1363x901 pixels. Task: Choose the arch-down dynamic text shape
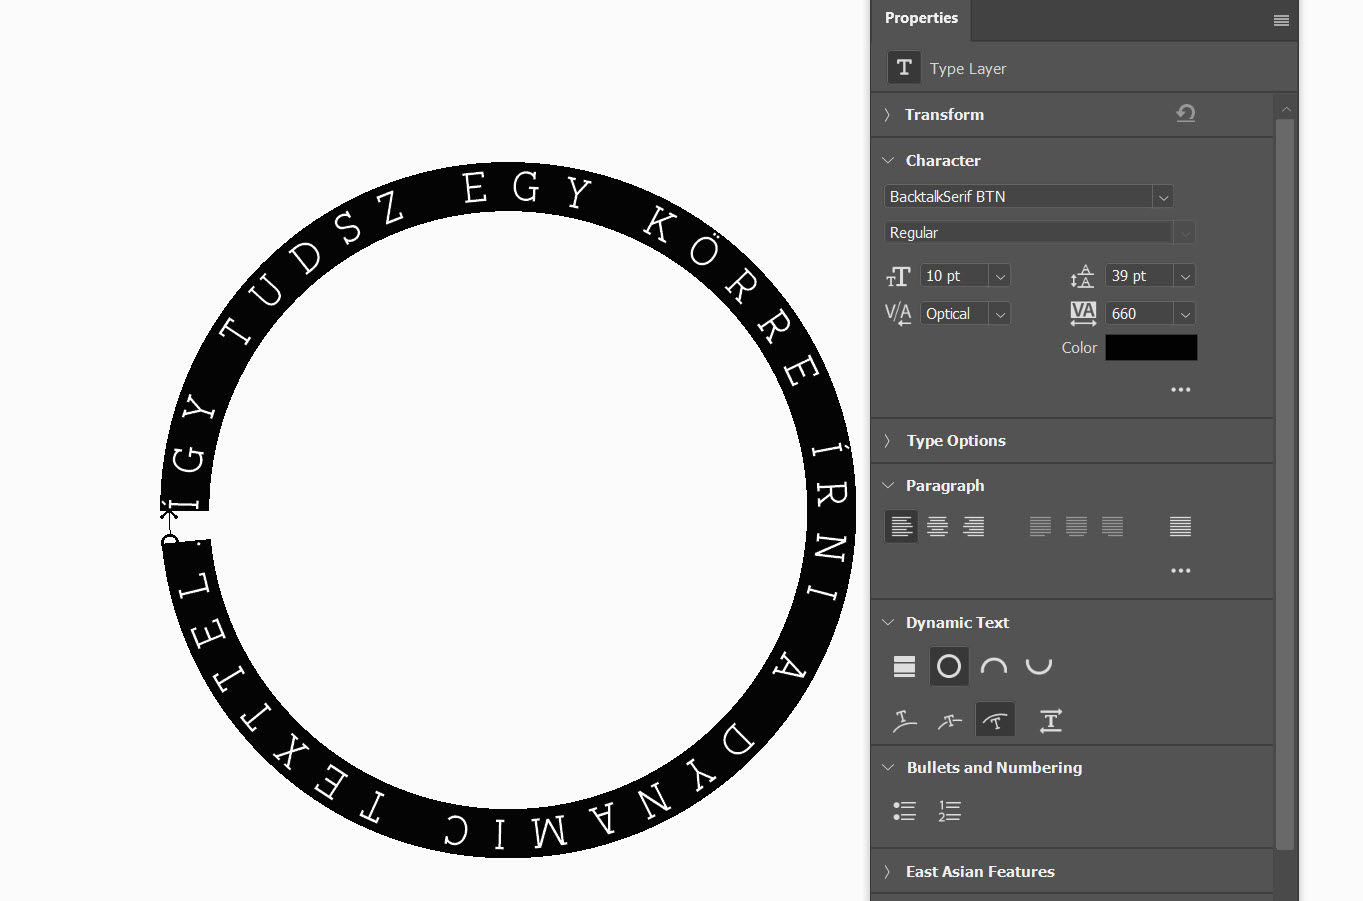coord(1039,666)
